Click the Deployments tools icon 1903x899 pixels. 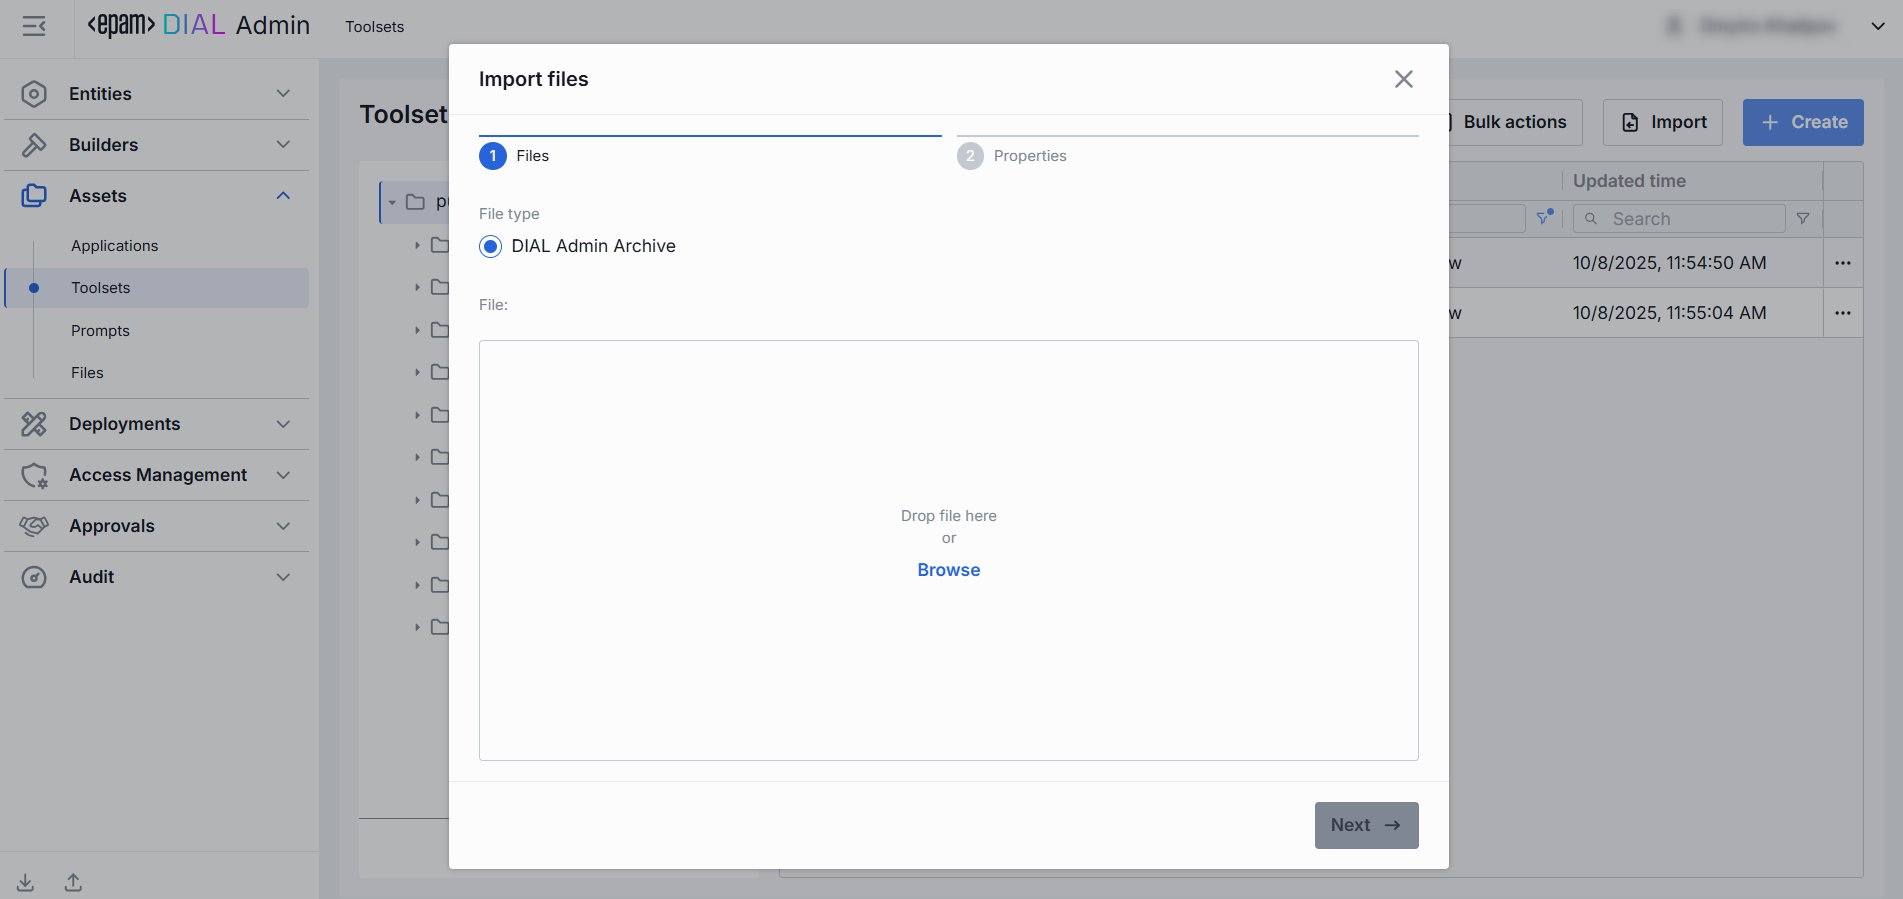click(34, 424)
